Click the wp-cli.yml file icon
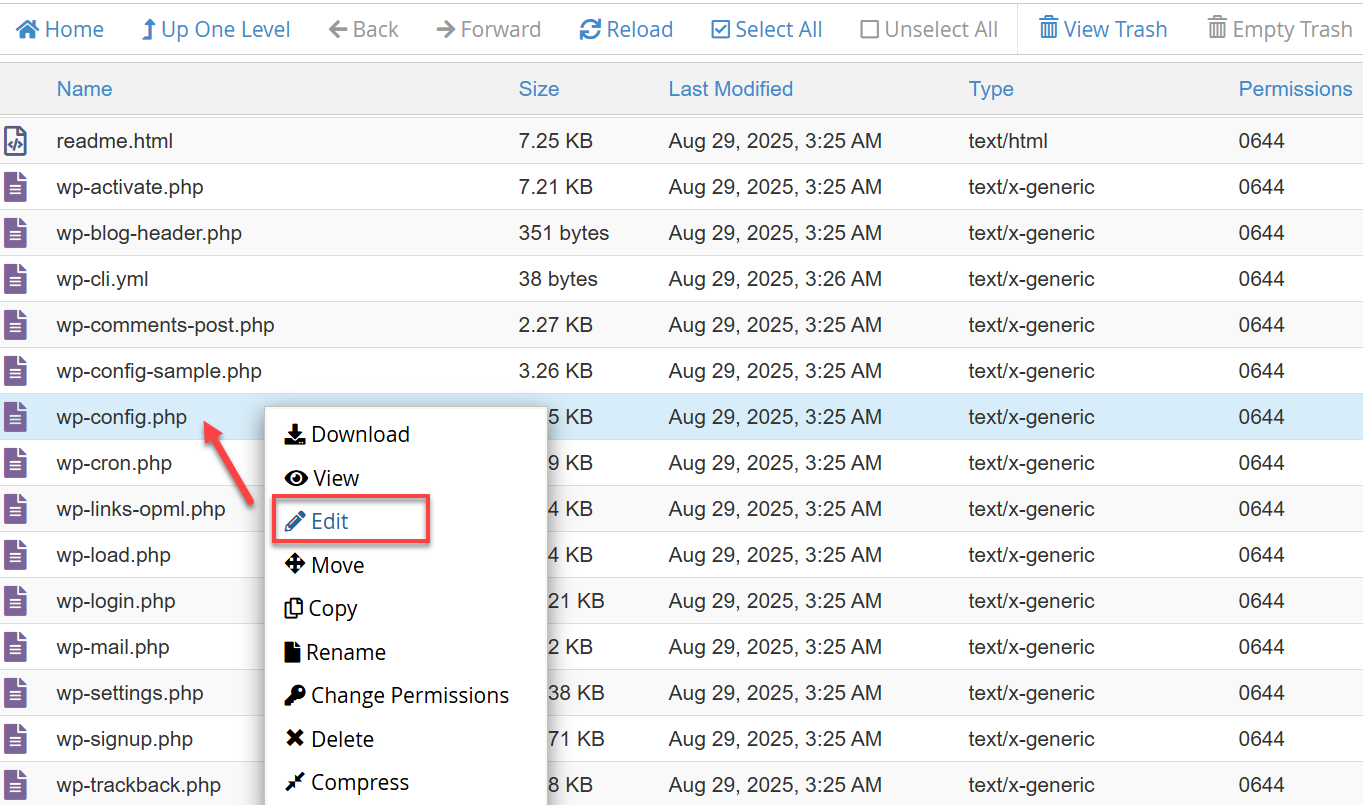 (x=15, y=279)
